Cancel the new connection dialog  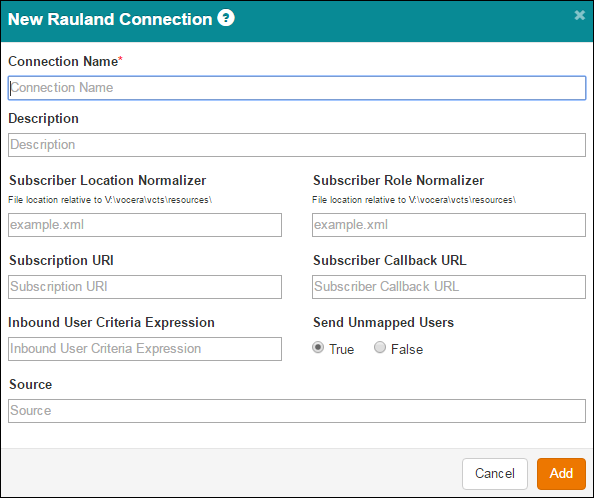click(495, 473)
